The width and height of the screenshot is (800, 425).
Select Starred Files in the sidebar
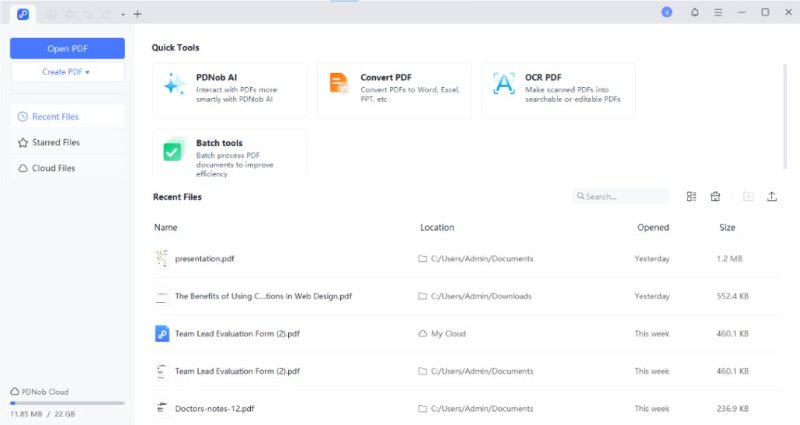[56, 143]
